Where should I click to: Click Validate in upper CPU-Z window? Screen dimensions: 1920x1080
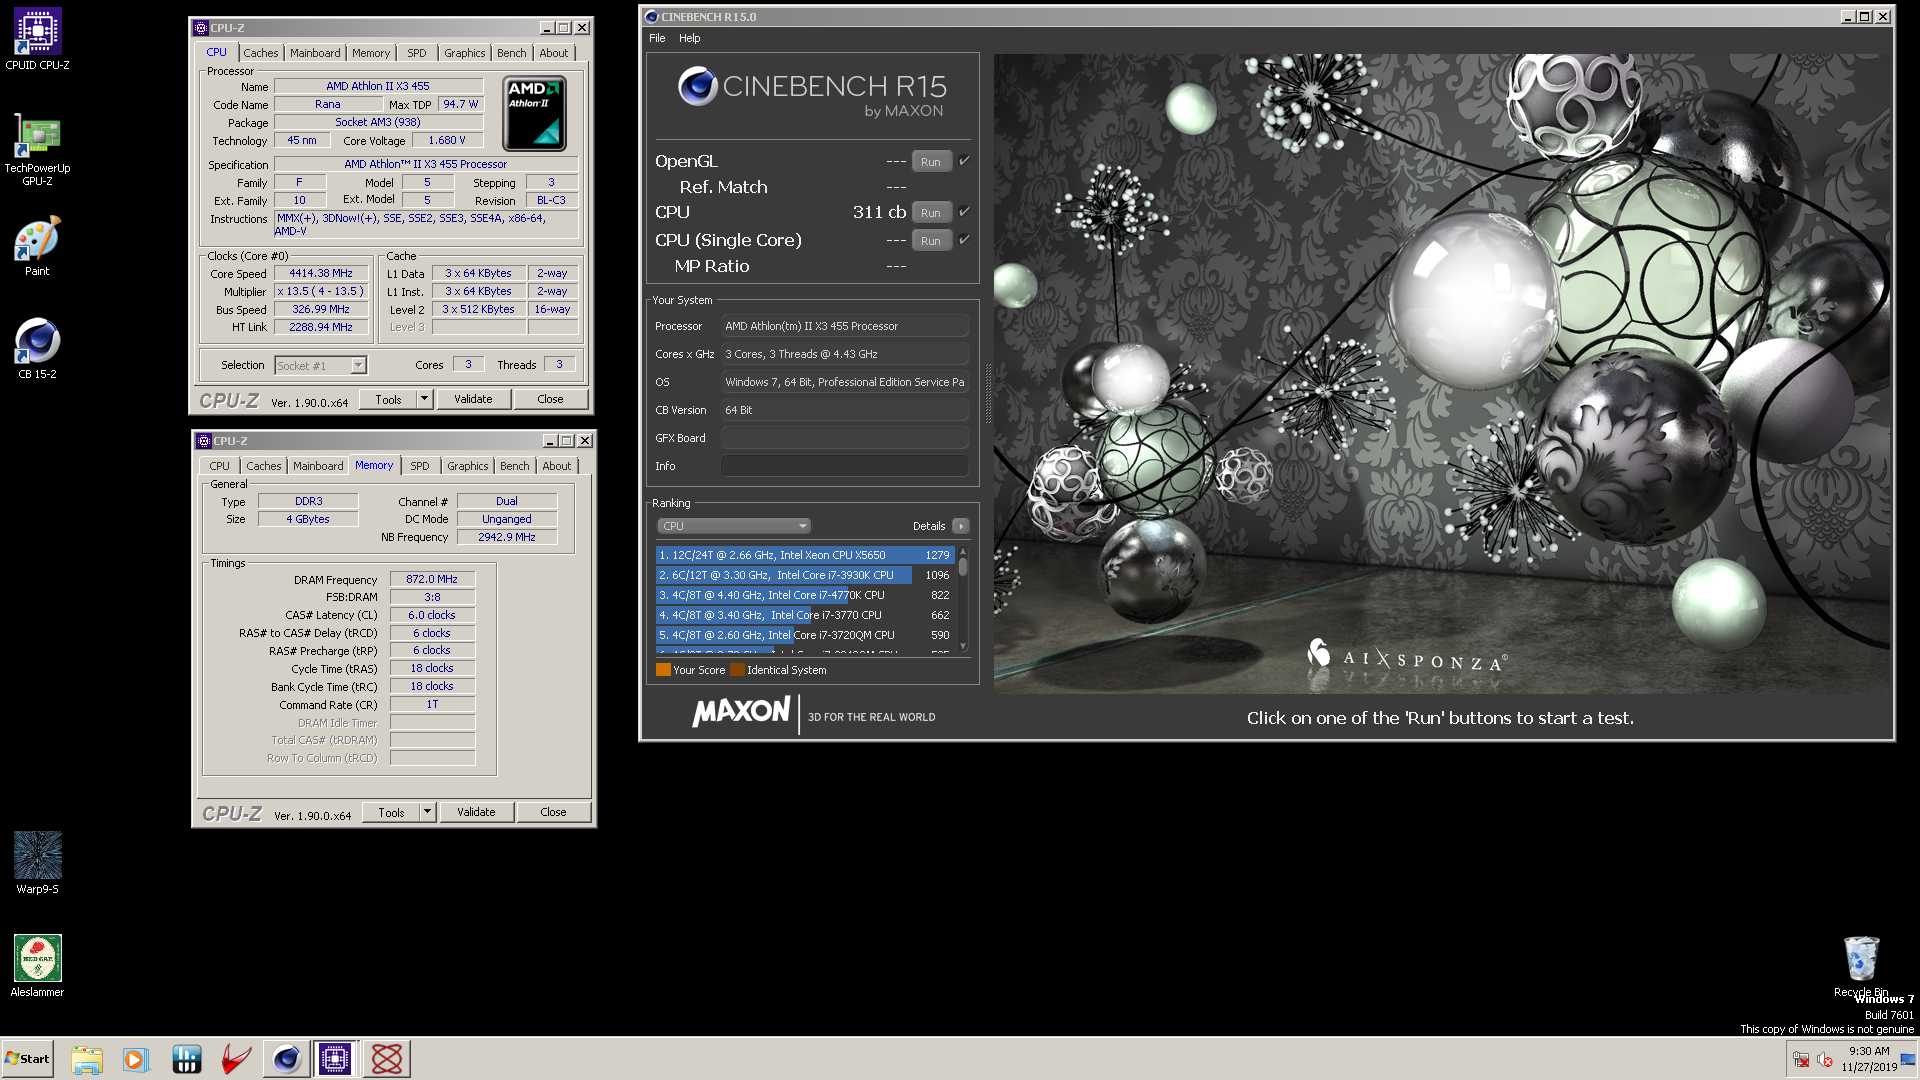tap(473, 399)
